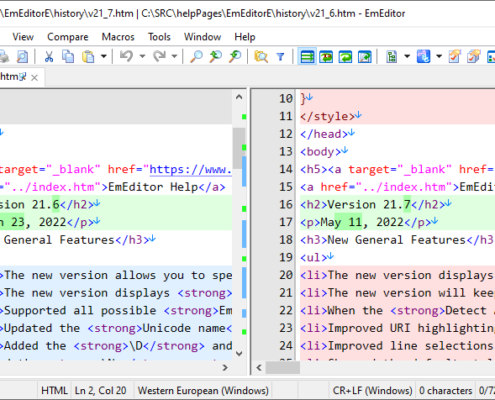Screen dimensions: 495x400
Task: Click the down arrow of left pane scrollbar
Action: tap(239, 353)
